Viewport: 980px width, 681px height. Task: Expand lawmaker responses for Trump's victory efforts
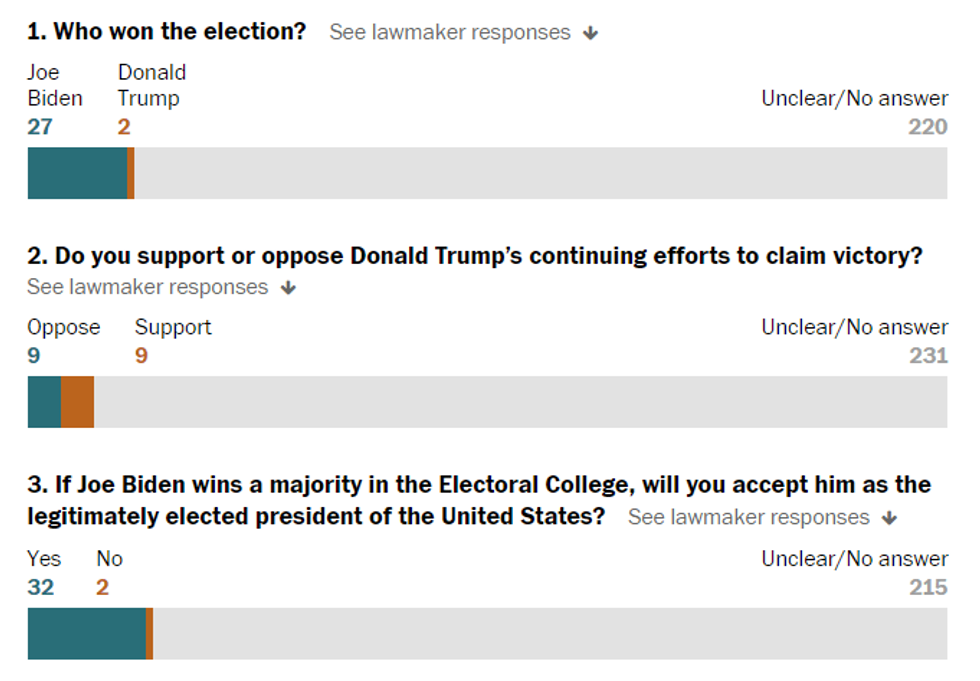[148, 288]
